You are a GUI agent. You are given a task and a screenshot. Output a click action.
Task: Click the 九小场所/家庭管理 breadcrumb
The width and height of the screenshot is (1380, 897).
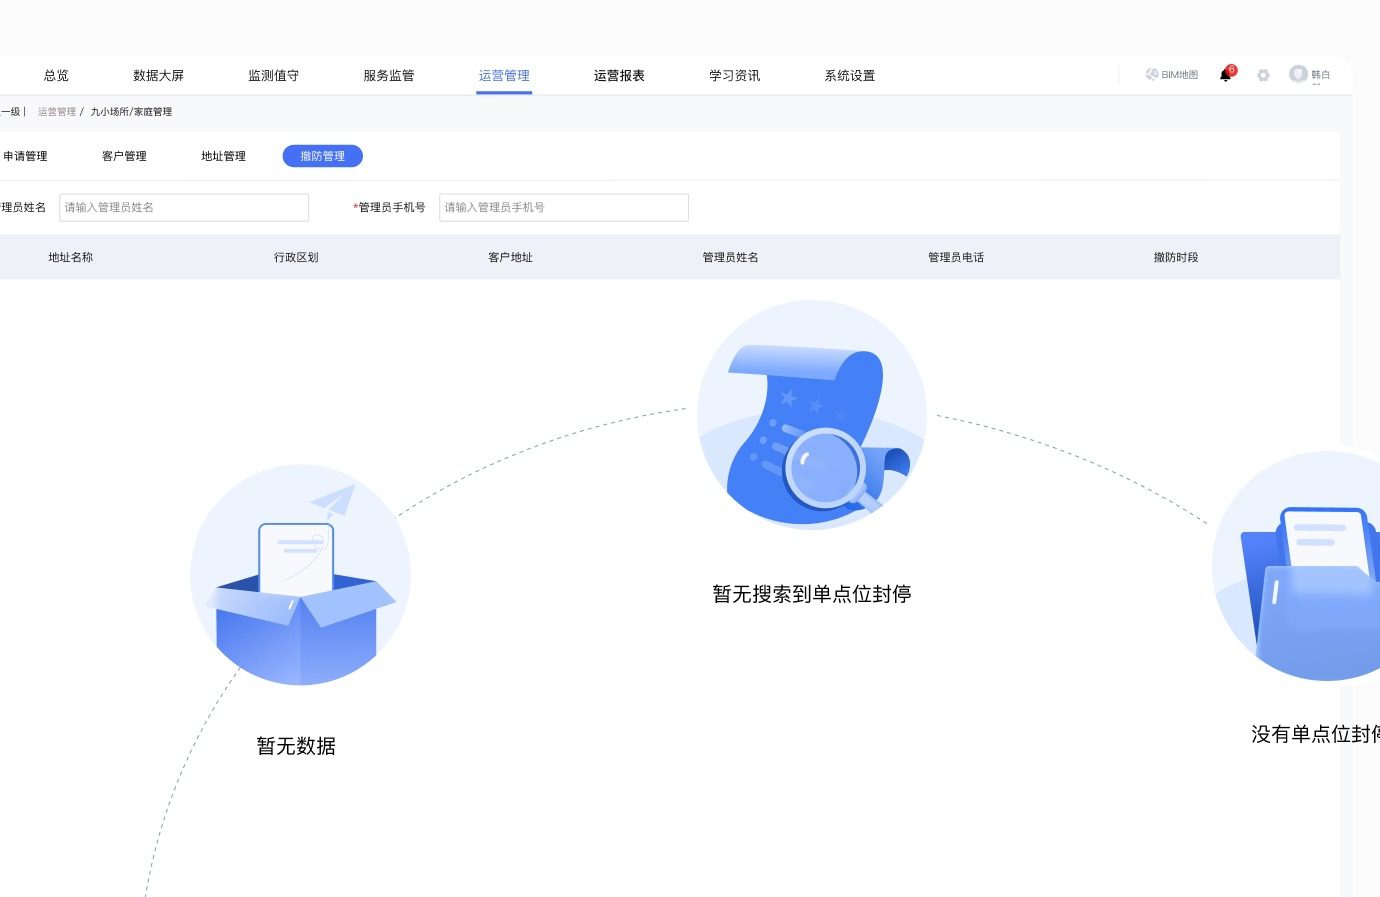click(131, 112)
